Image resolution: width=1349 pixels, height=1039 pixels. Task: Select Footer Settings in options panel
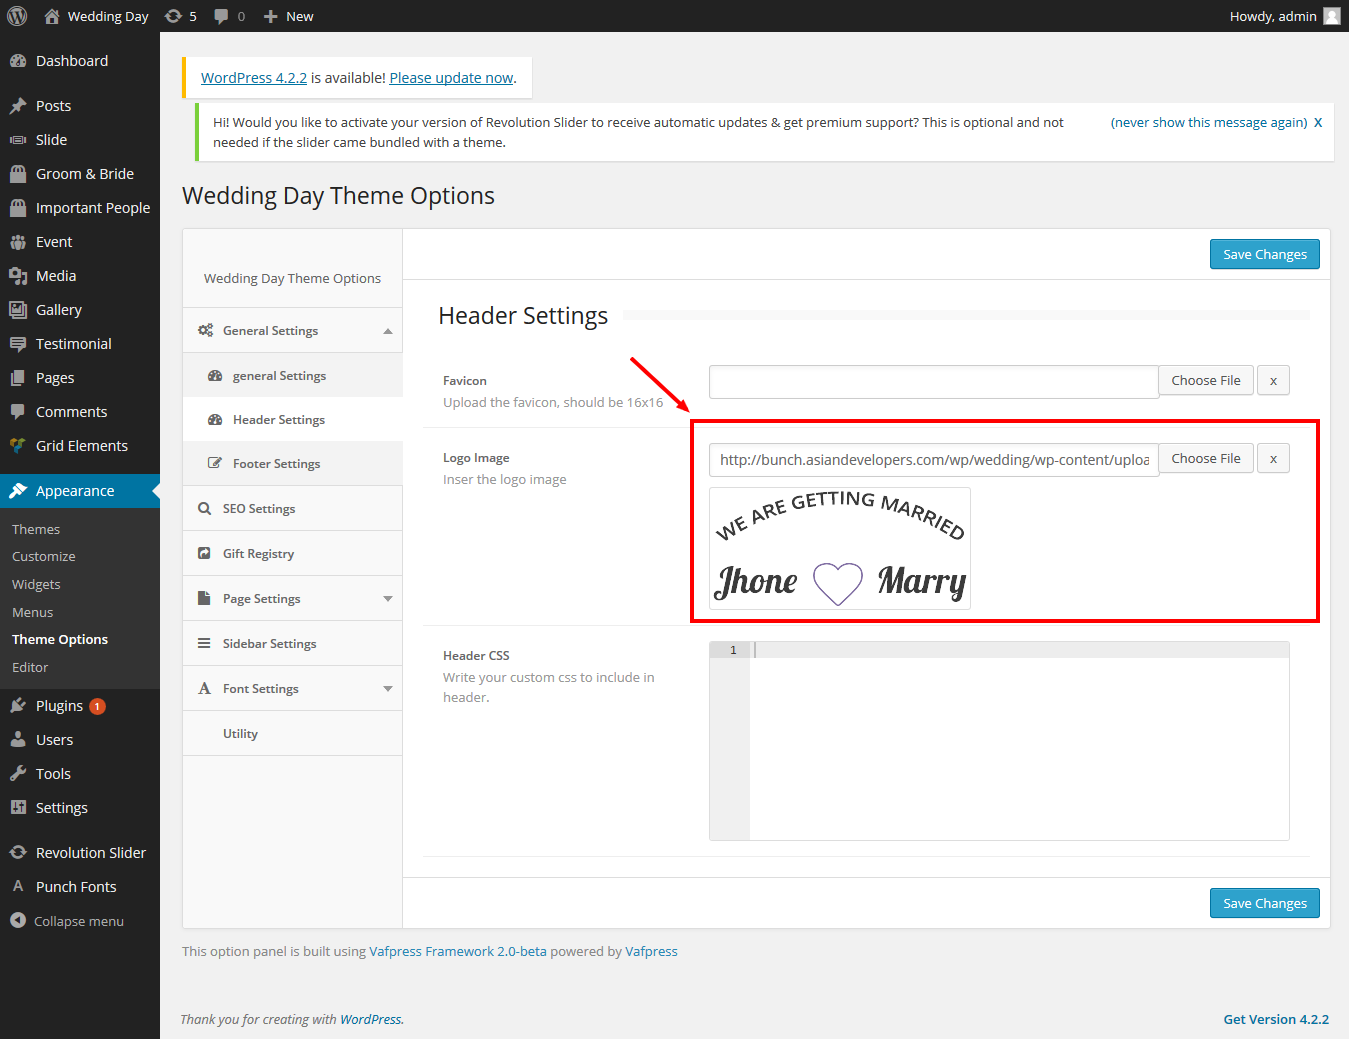pyautogui.click(x=276, y=464)
